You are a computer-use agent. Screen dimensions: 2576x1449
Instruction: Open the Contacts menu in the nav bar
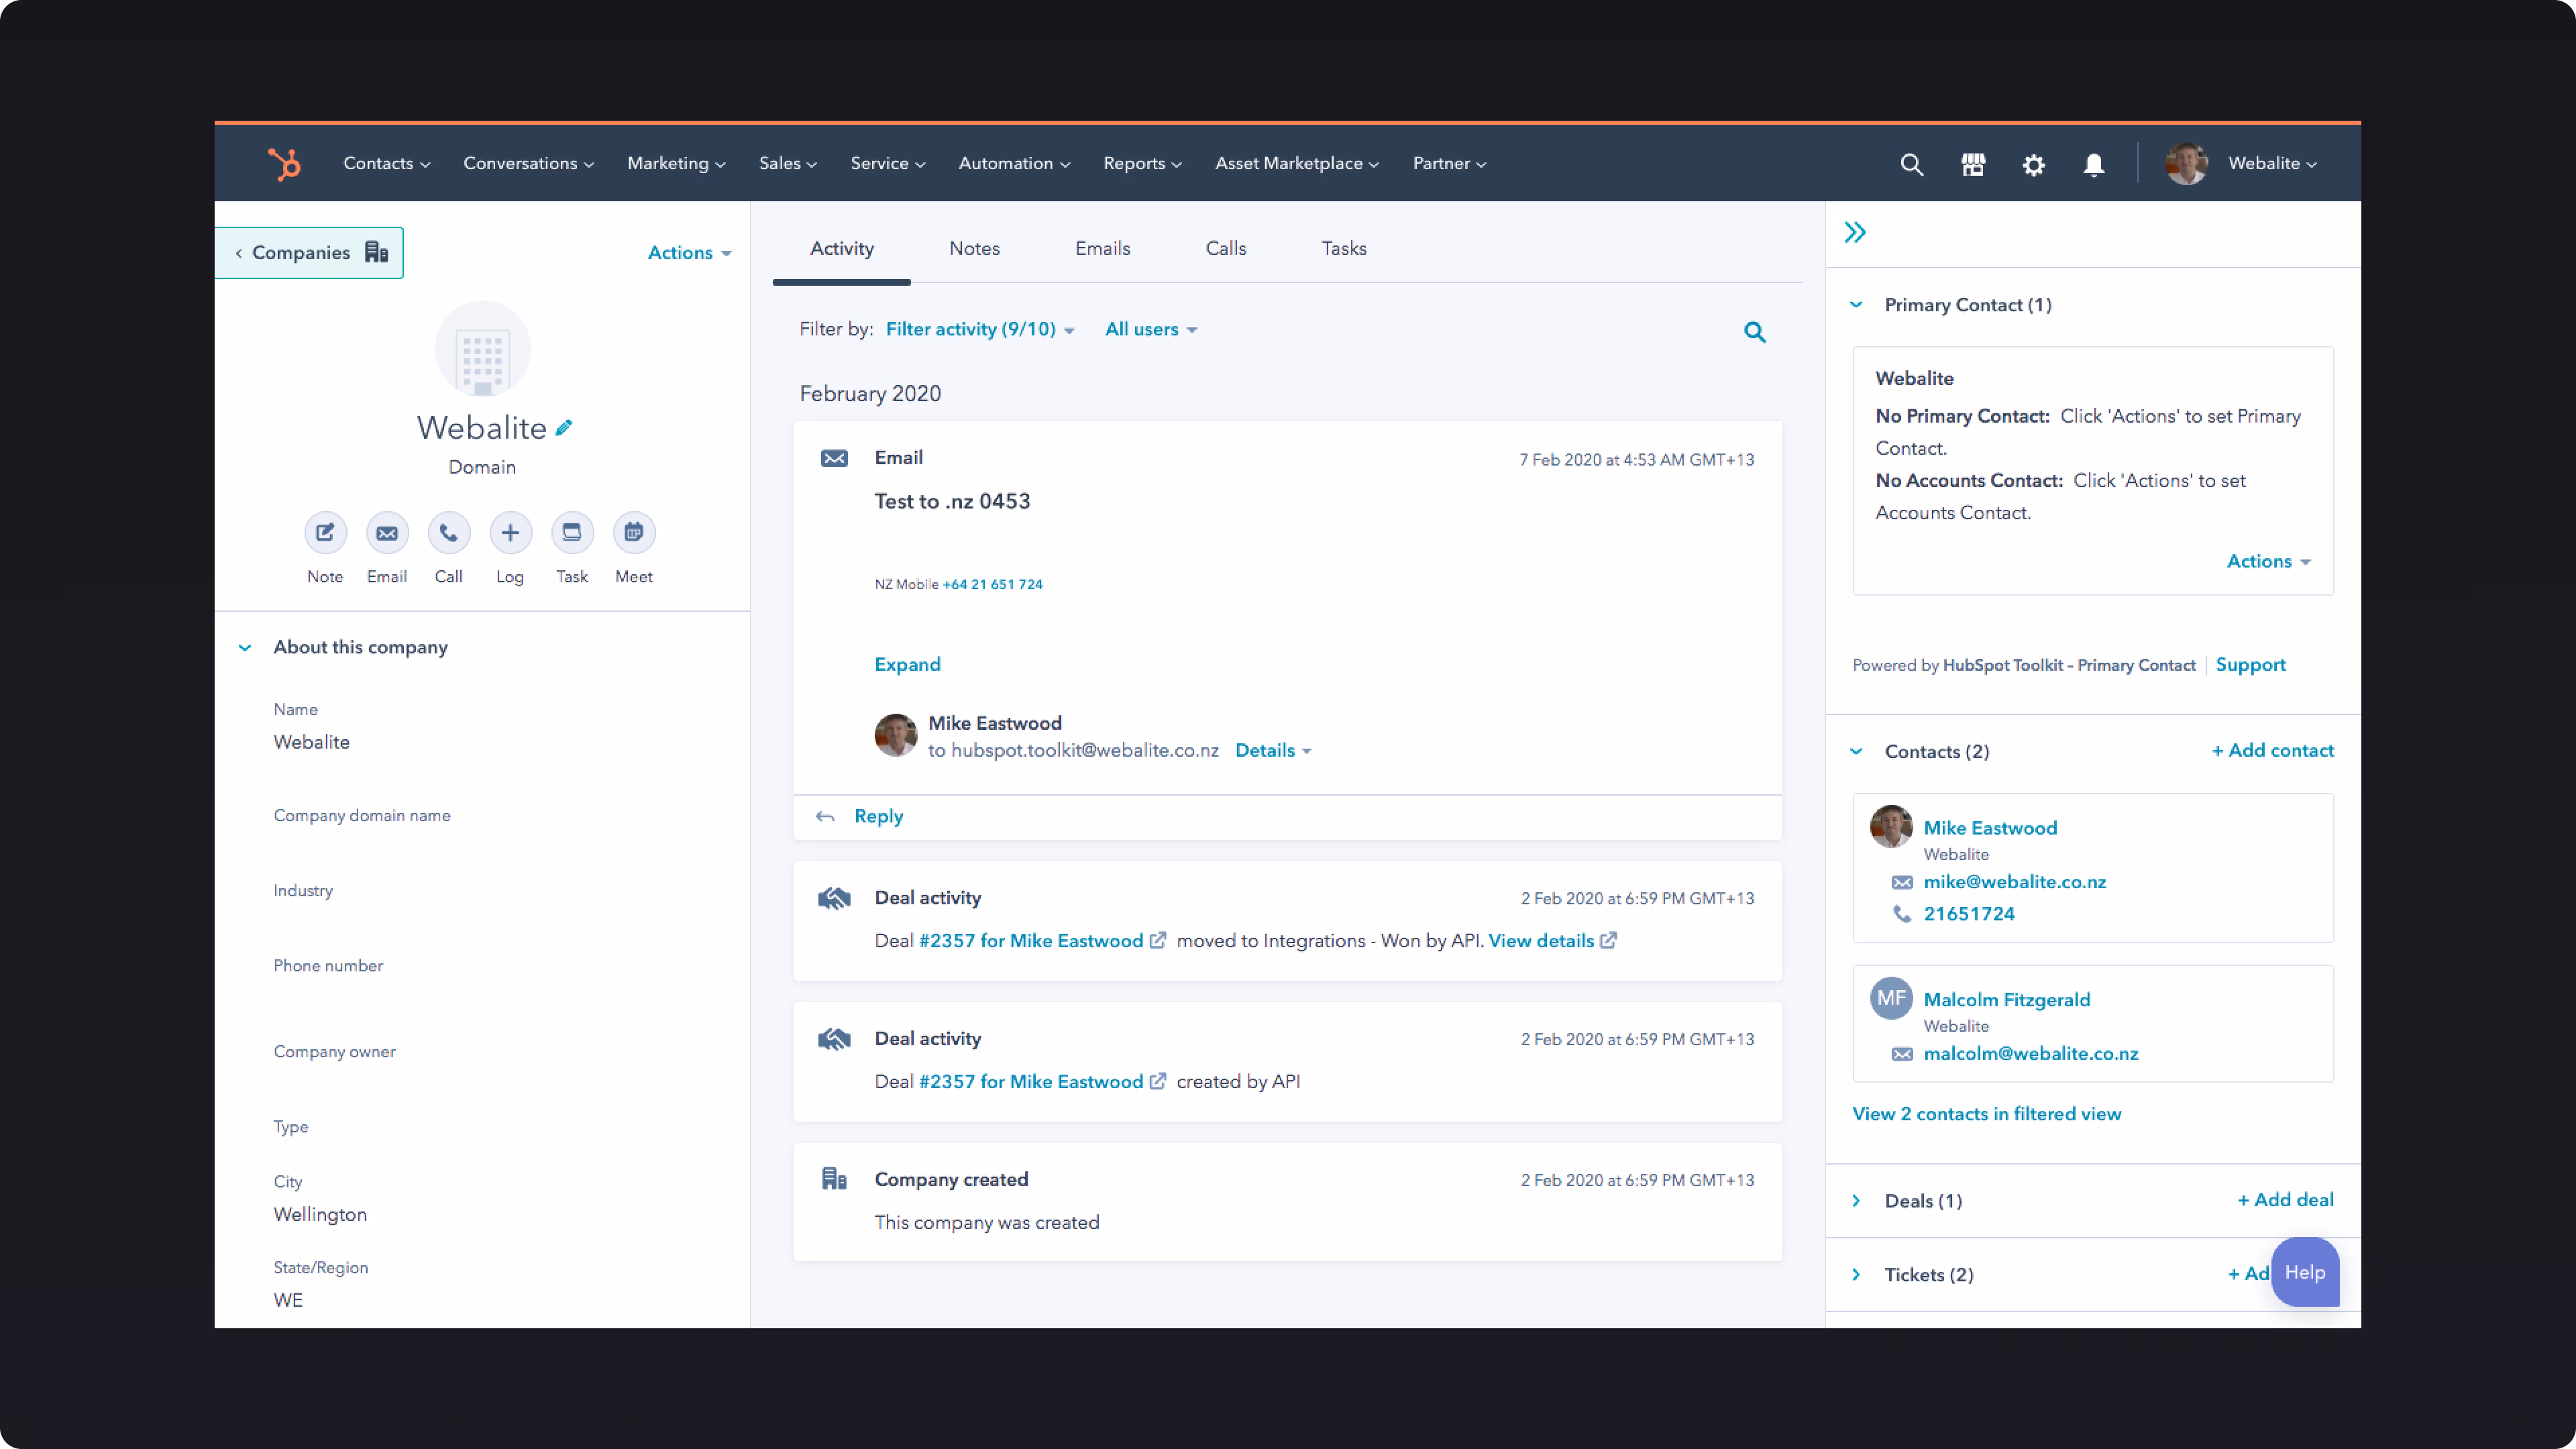point(387,164)
